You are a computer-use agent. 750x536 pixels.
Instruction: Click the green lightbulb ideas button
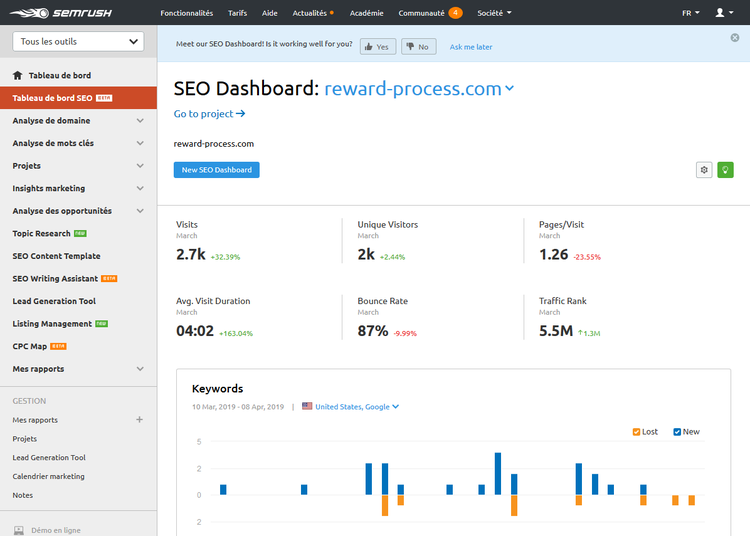725,170
